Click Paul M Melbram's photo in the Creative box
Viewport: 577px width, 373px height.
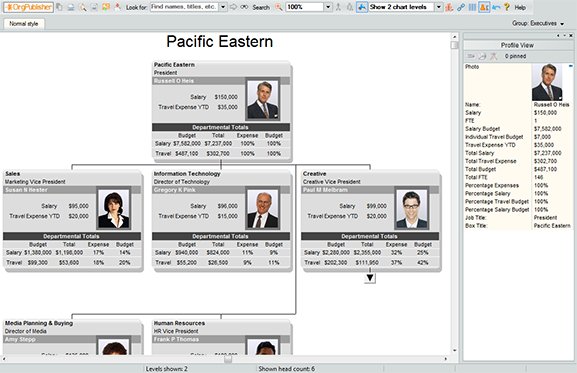coord(412,209)
